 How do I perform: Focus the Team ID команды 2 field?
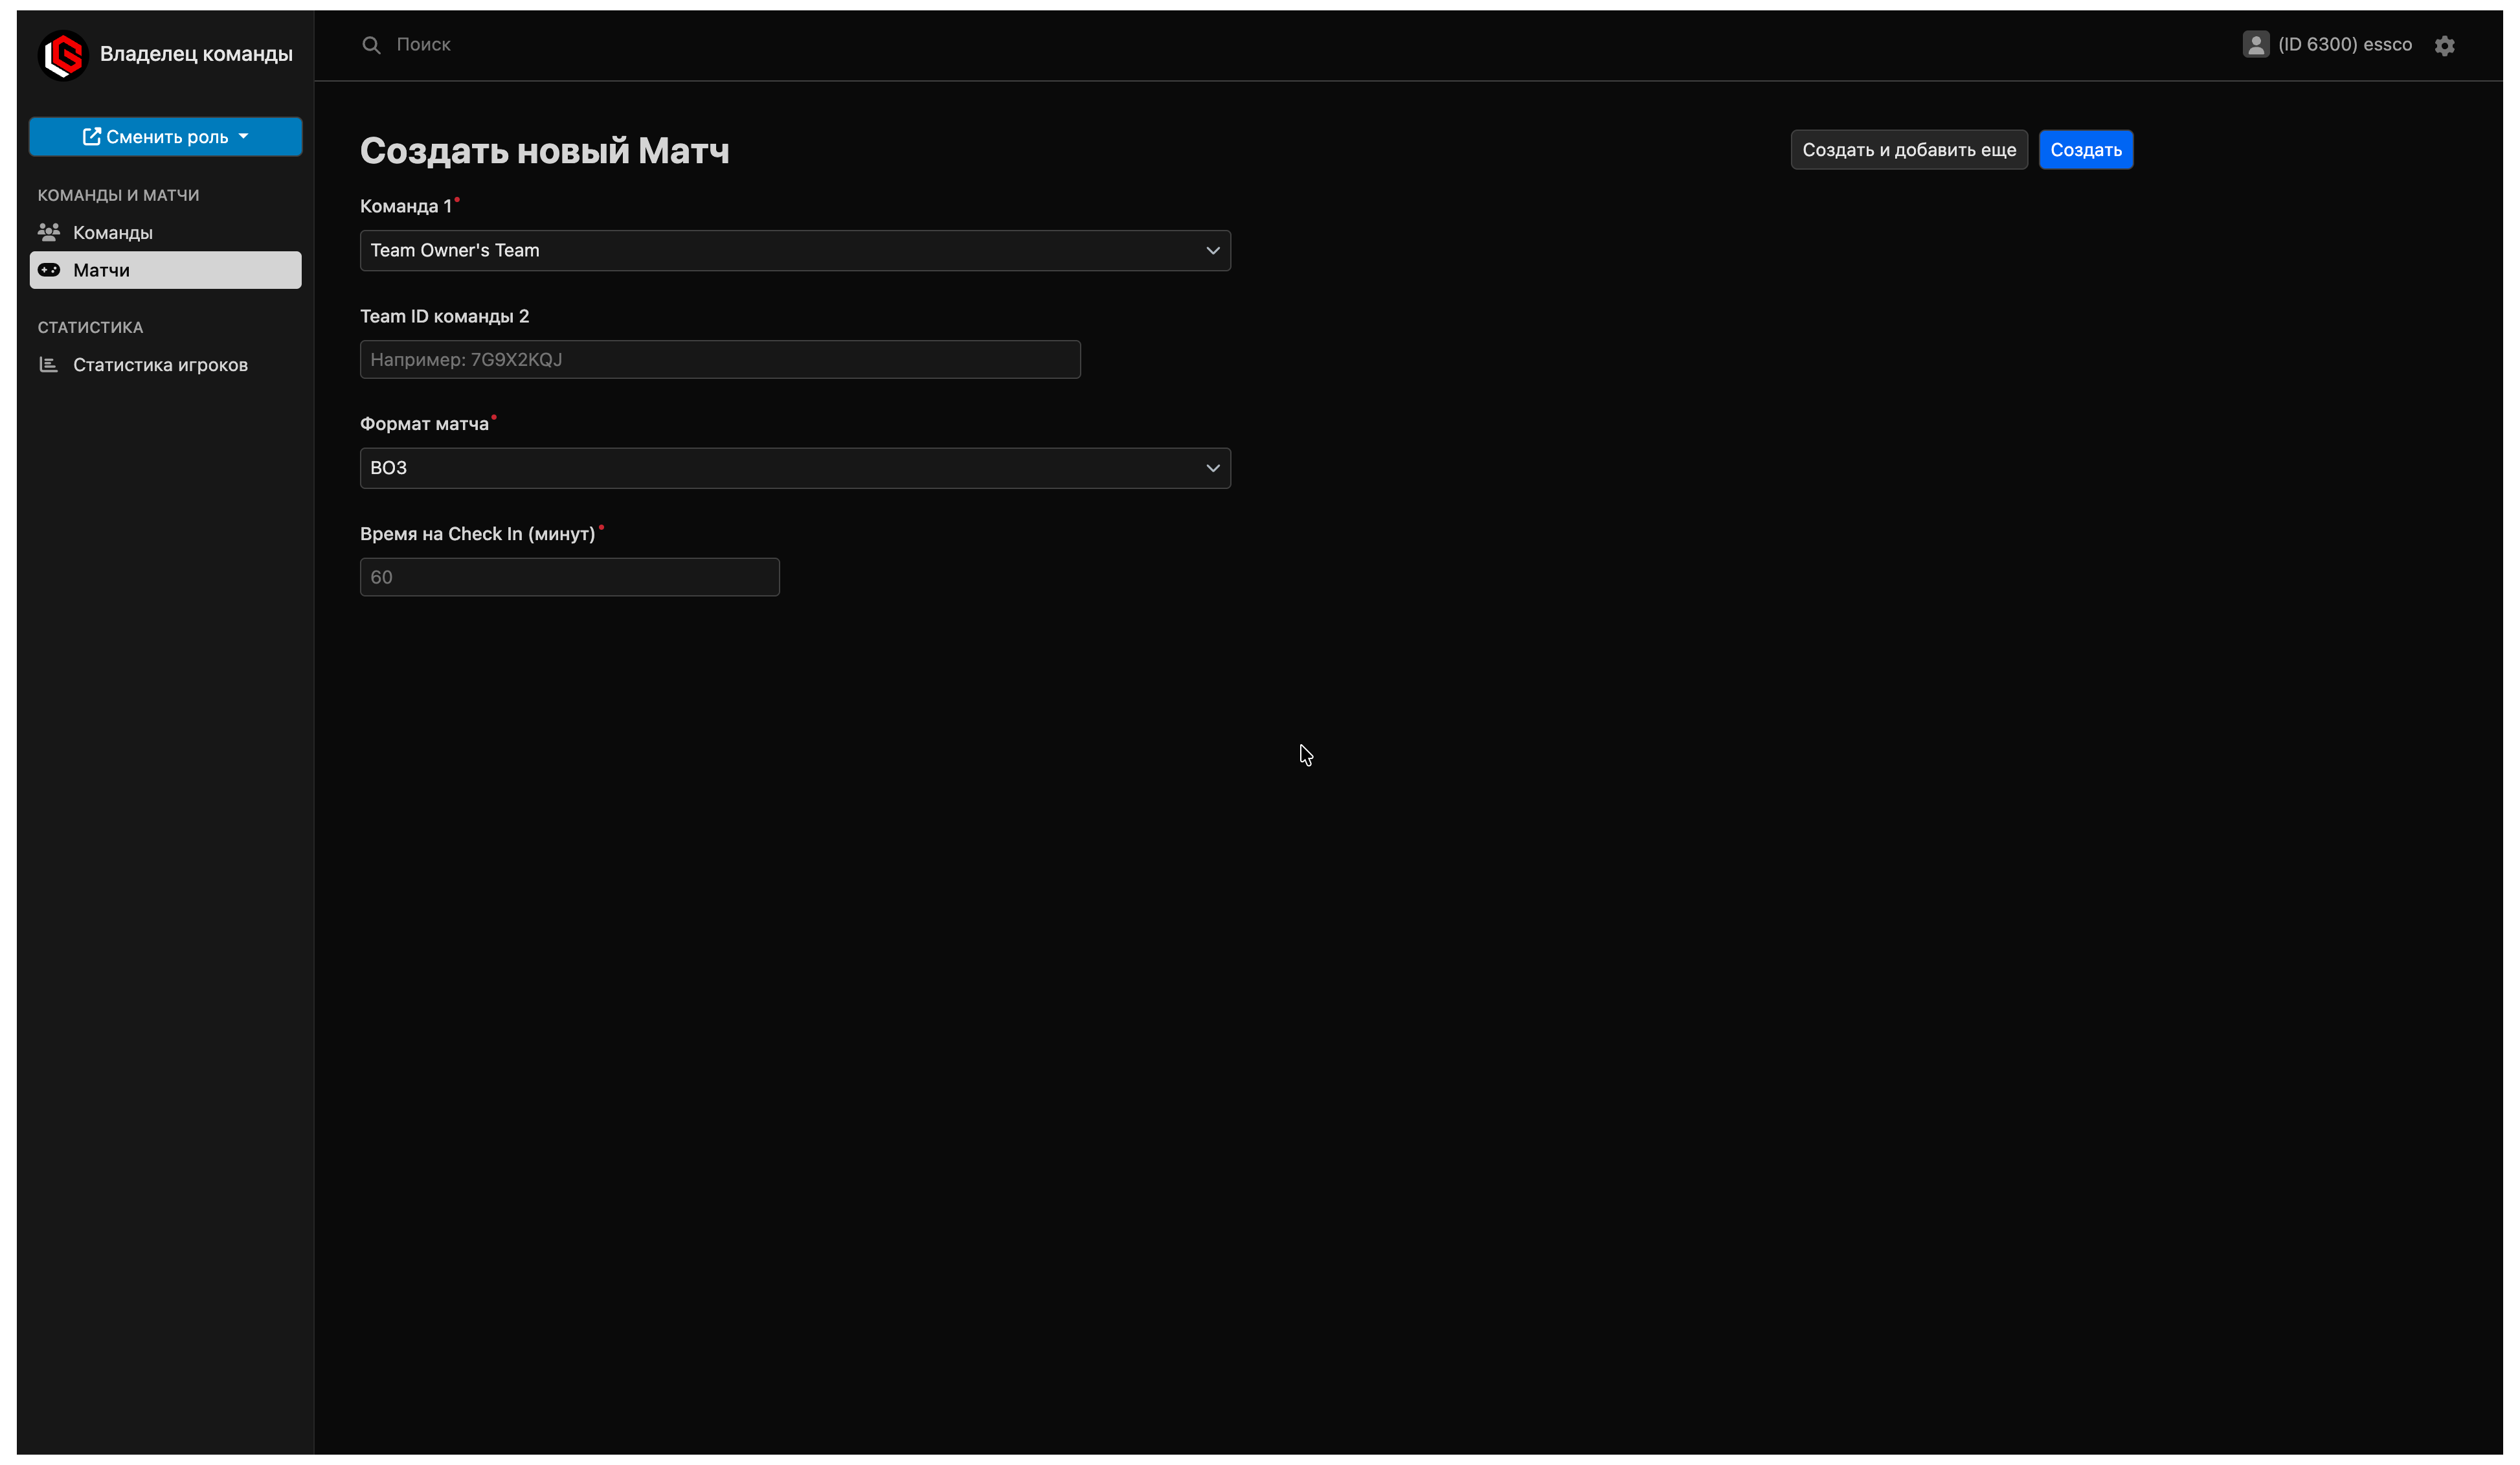pyautogui.click(x=720, y=360)
